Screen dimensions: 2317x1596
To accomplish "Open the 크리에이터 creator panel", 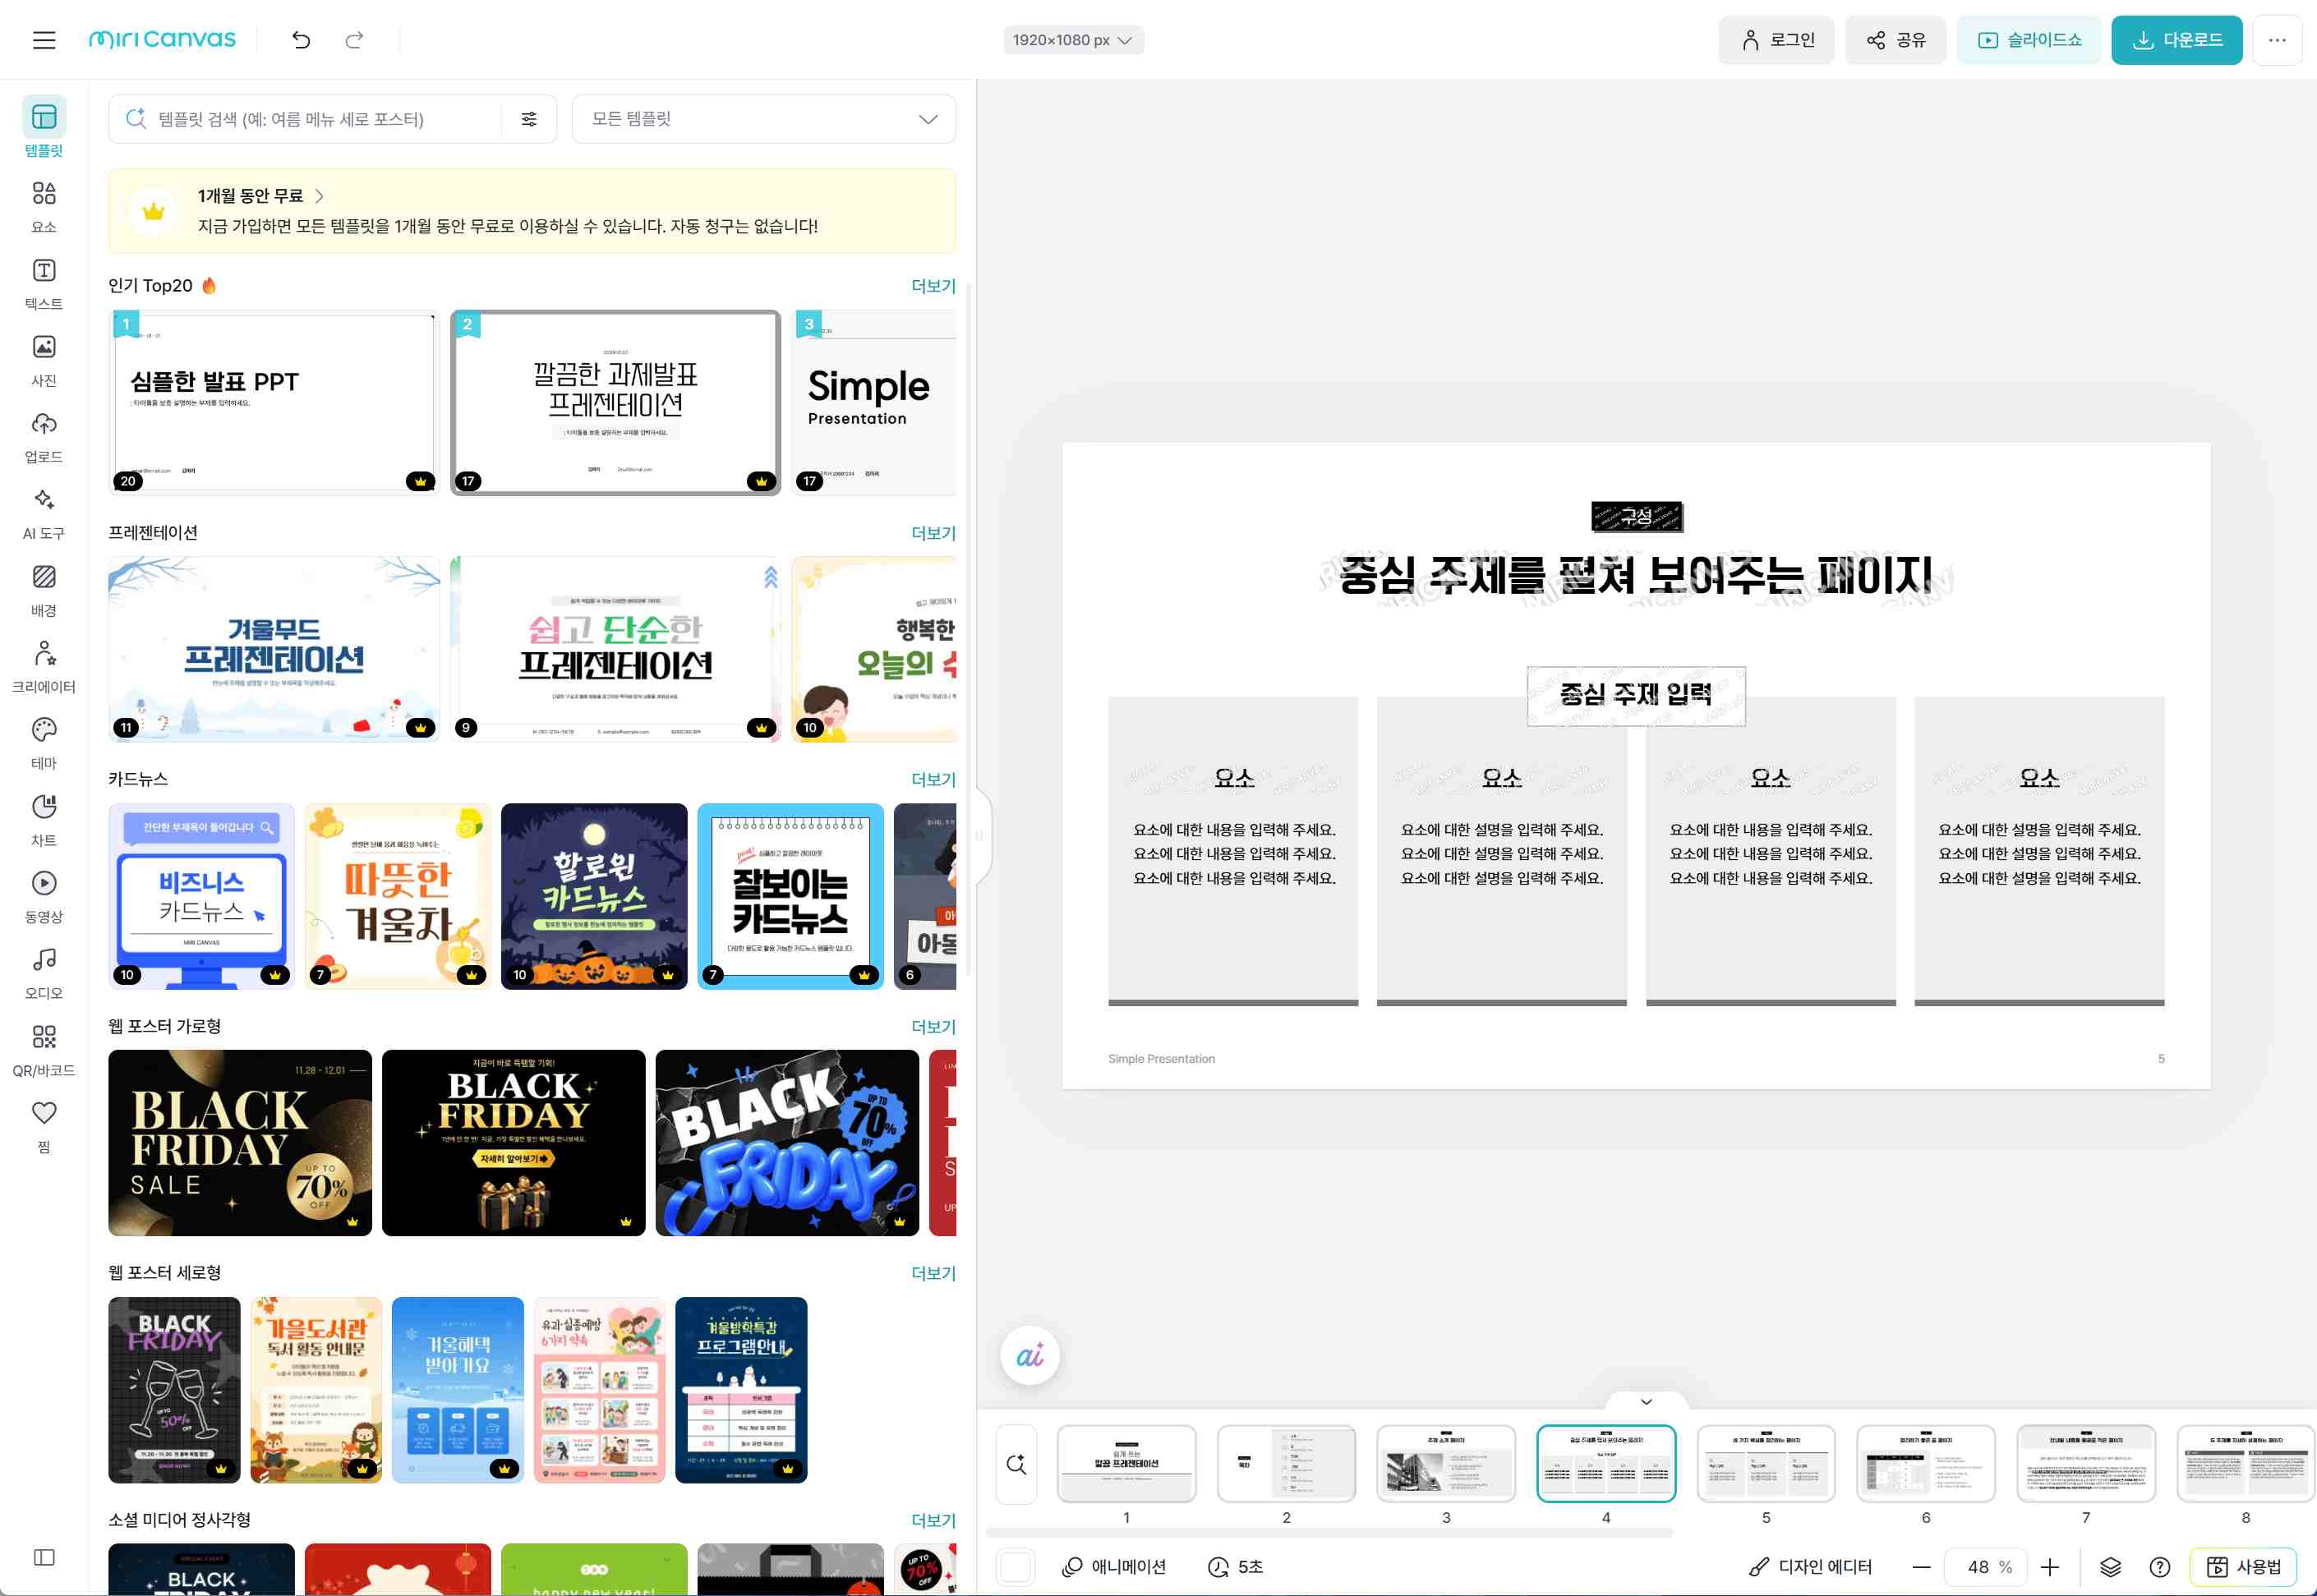I will click(x=44, y=667).
